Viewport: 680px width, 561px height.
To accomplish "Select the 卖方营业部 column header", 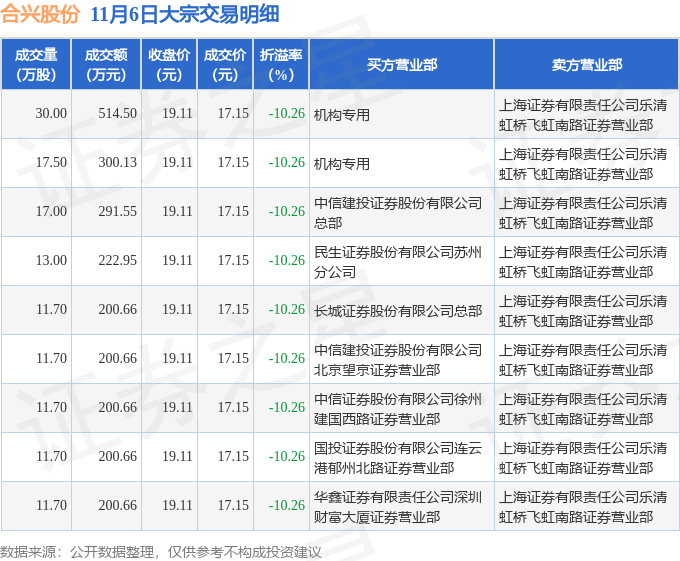I will click(587, 65).
